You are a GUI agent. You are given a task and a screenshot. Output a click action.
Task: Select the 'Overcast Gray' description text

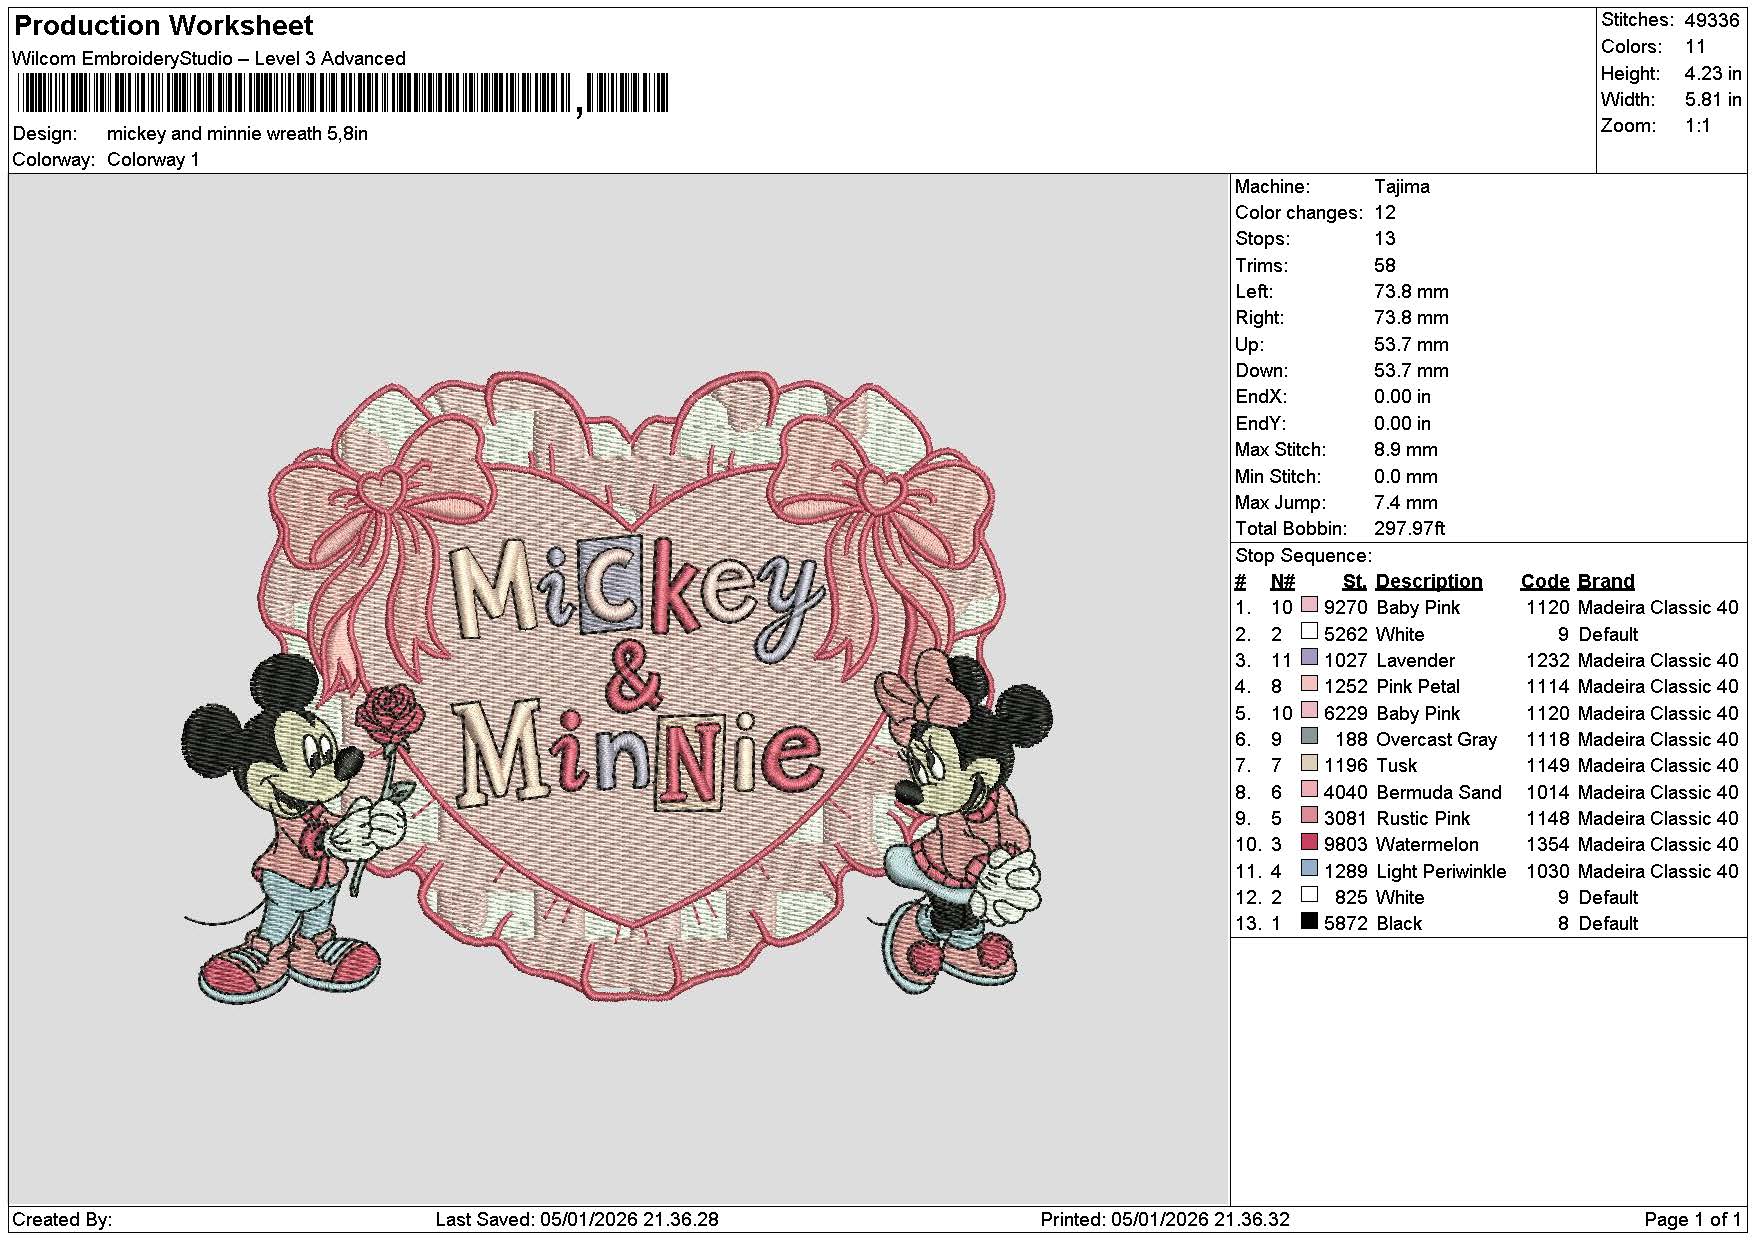click(x=1436, y=739)
